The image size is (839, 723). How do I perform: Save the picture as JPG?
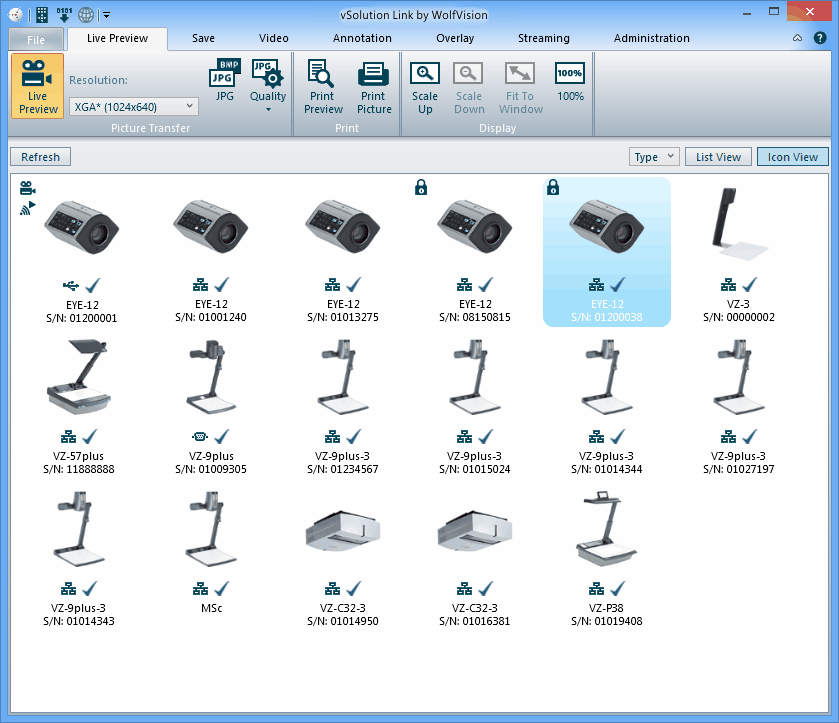click(225, 80)
